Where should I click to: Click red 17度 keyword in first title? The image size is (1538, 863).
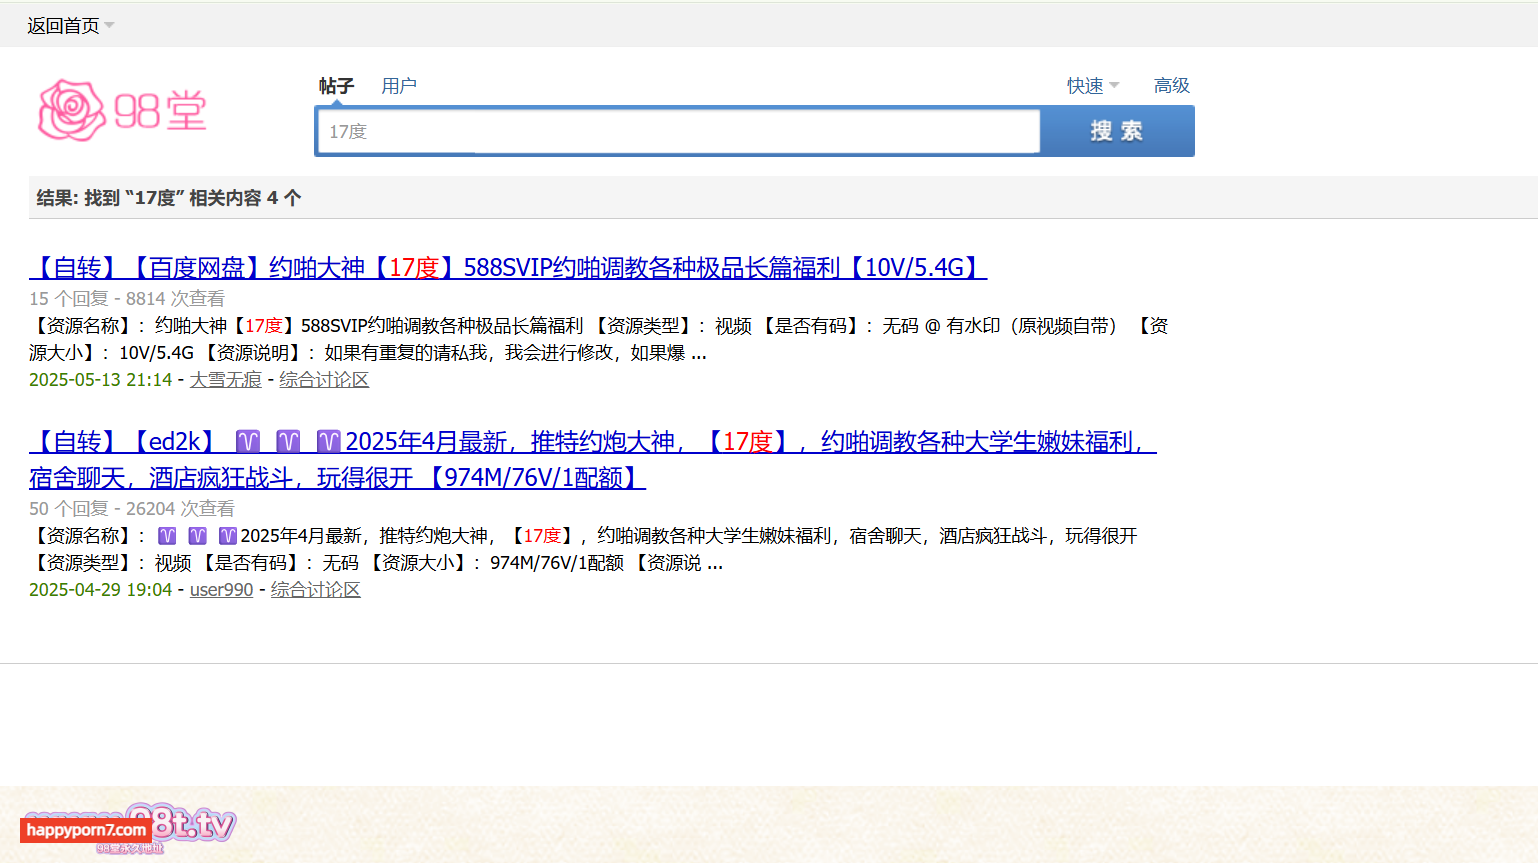(x=414, y=268)
